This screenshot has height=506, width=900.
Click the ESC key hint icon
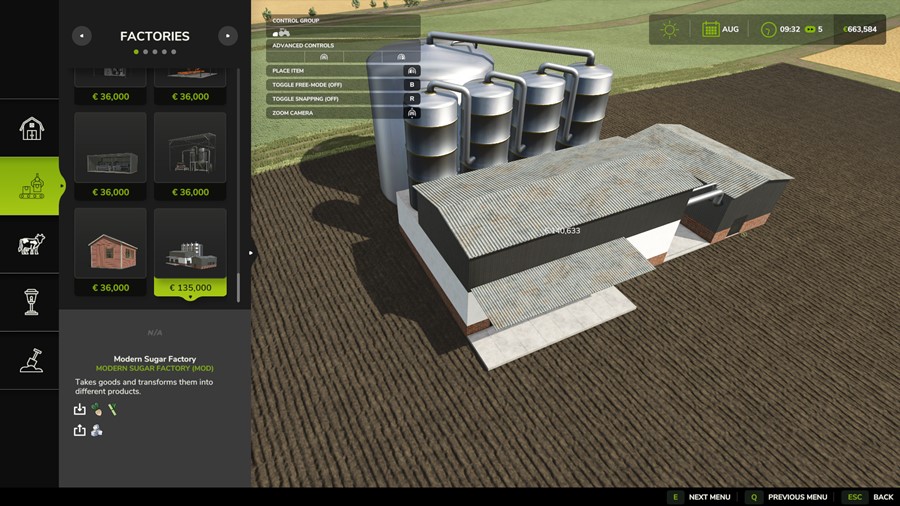[x=855, y=497]
